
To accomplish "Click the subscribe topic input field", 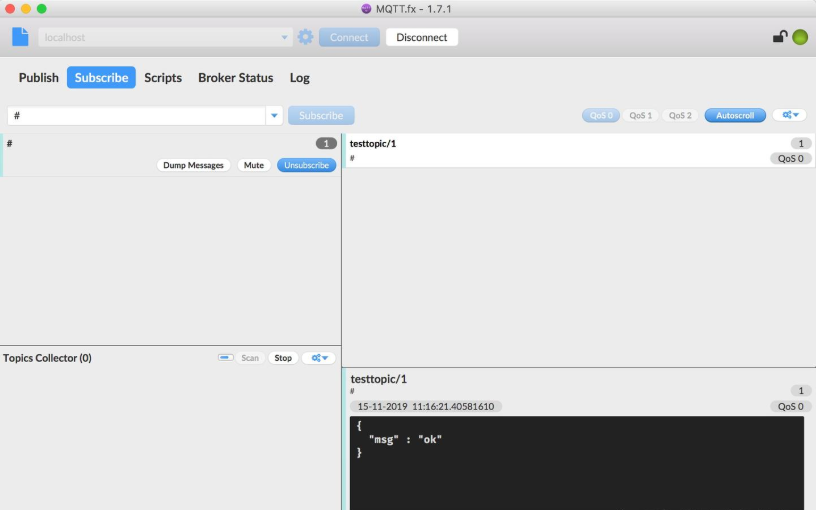I will coord(137,116).
